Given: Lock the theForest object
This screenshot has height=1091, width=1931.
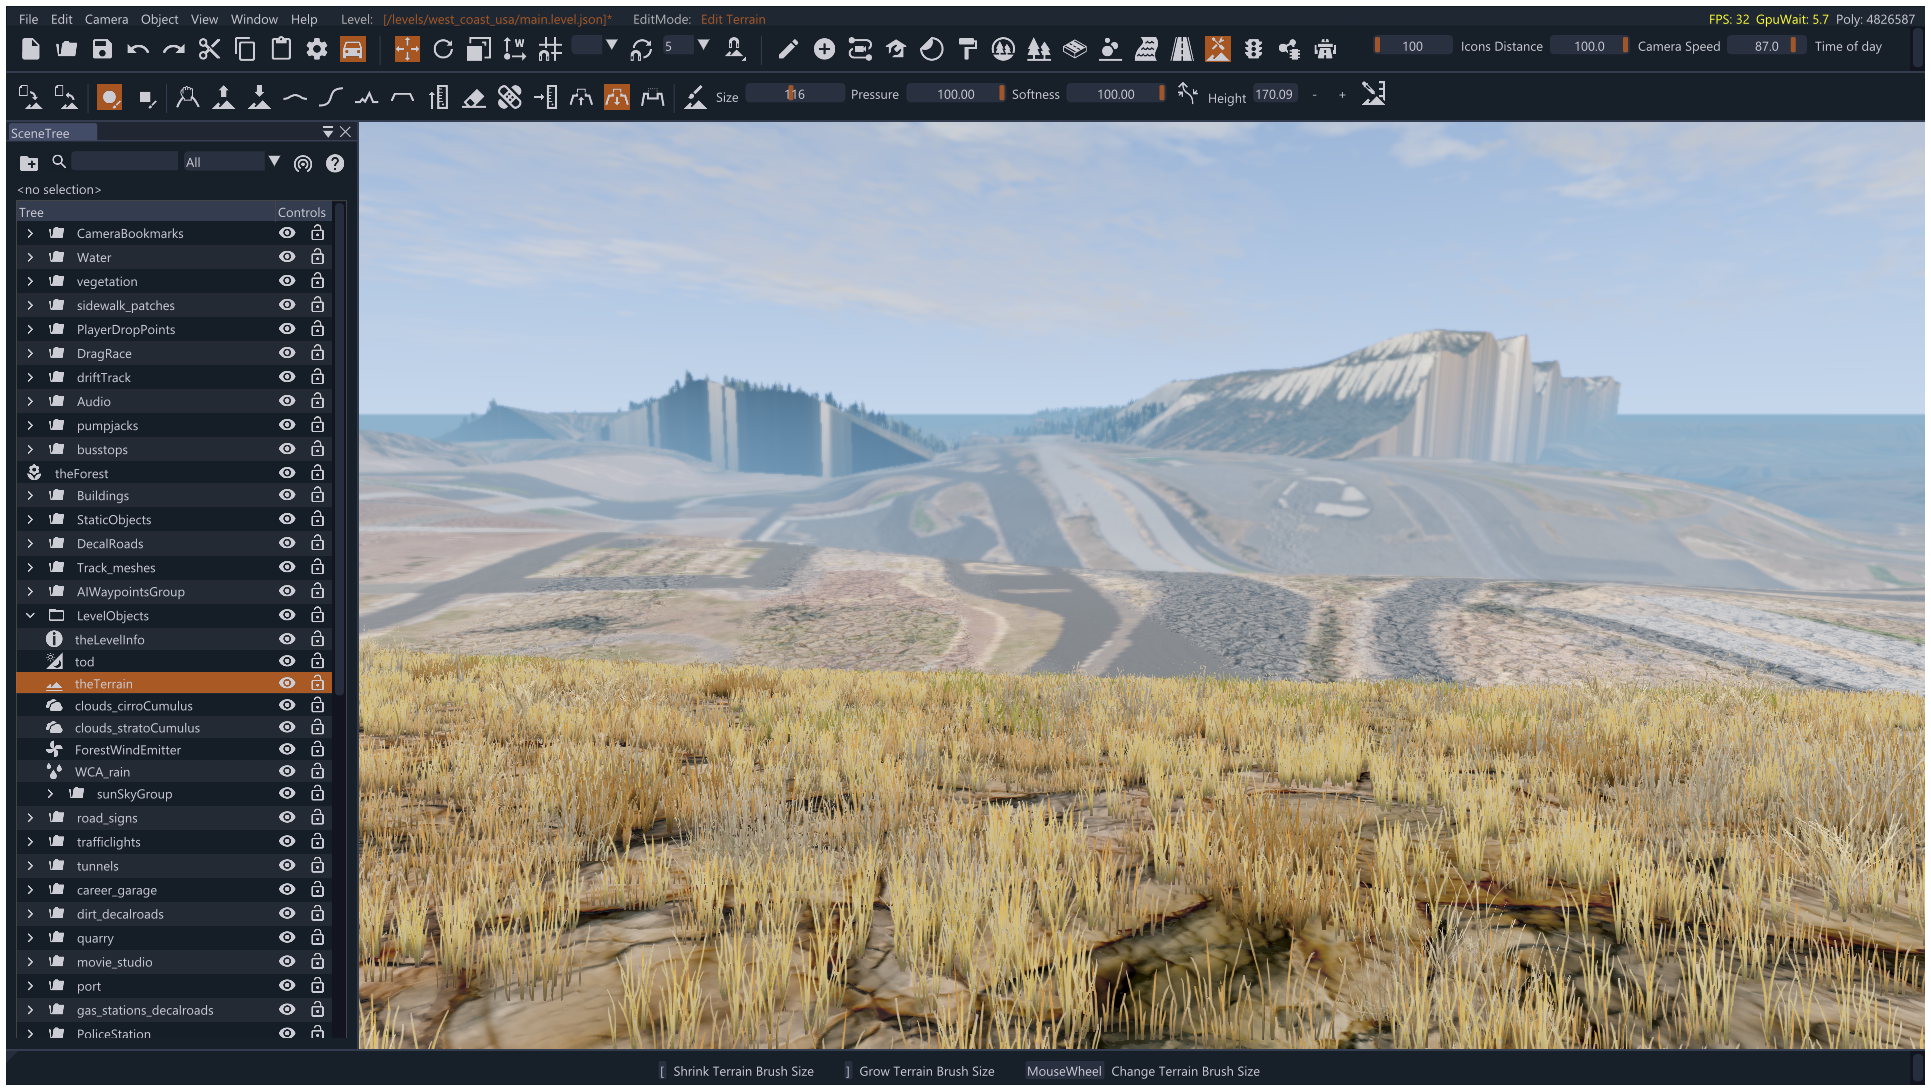Looking at the screenshot, I should (x=317, y=473).
